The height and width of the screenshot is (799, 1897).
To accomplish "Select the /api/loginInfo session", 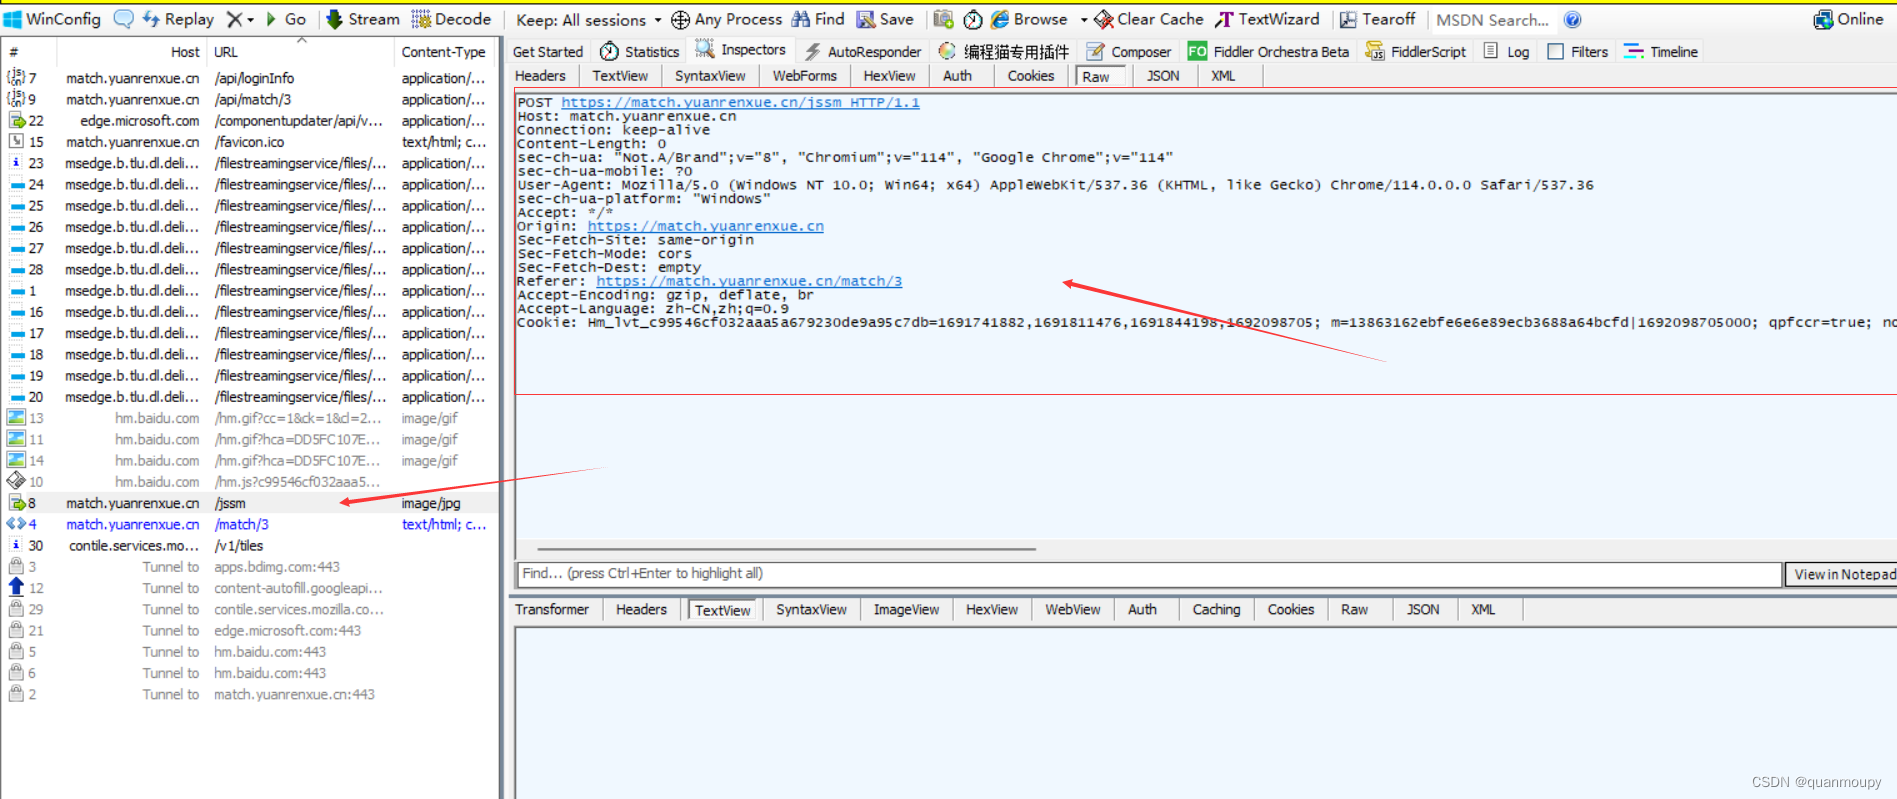I will [250, 78].
